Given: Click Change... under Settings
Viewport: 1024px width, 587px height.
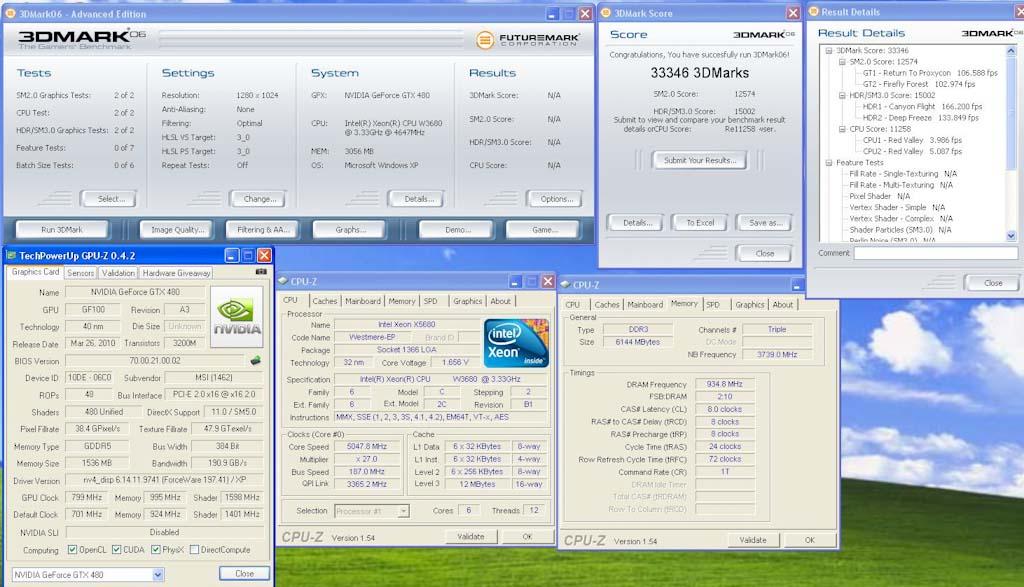Looking at the screenshot, I should (x=257, y=198).
